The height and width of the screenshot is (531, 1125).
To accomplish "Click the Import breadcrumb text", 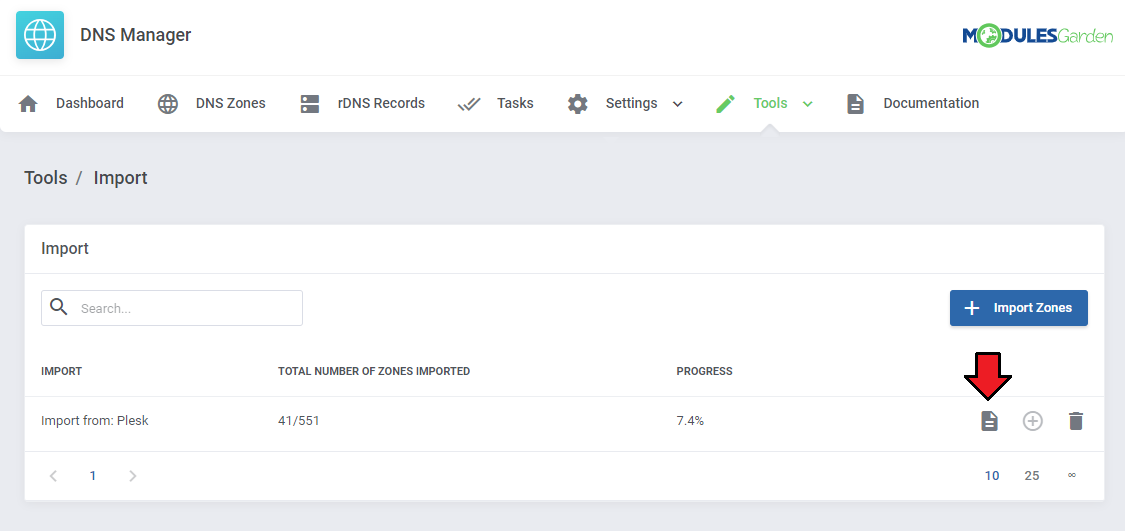I will click(121, 178).
